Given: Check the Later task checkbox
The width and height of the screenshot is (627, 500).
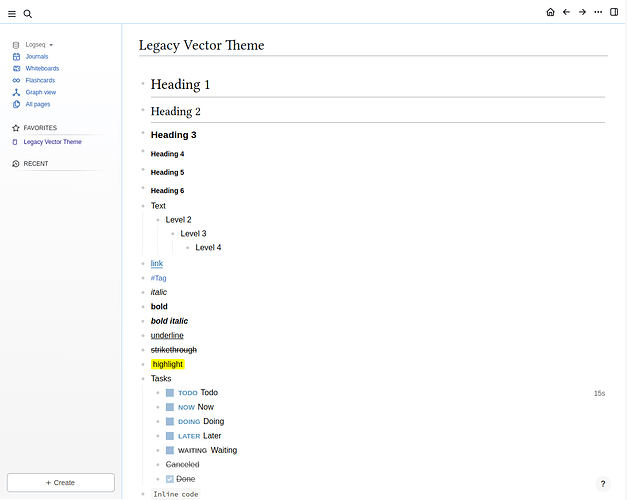Looking at the screenshot, I should (170, 436).
